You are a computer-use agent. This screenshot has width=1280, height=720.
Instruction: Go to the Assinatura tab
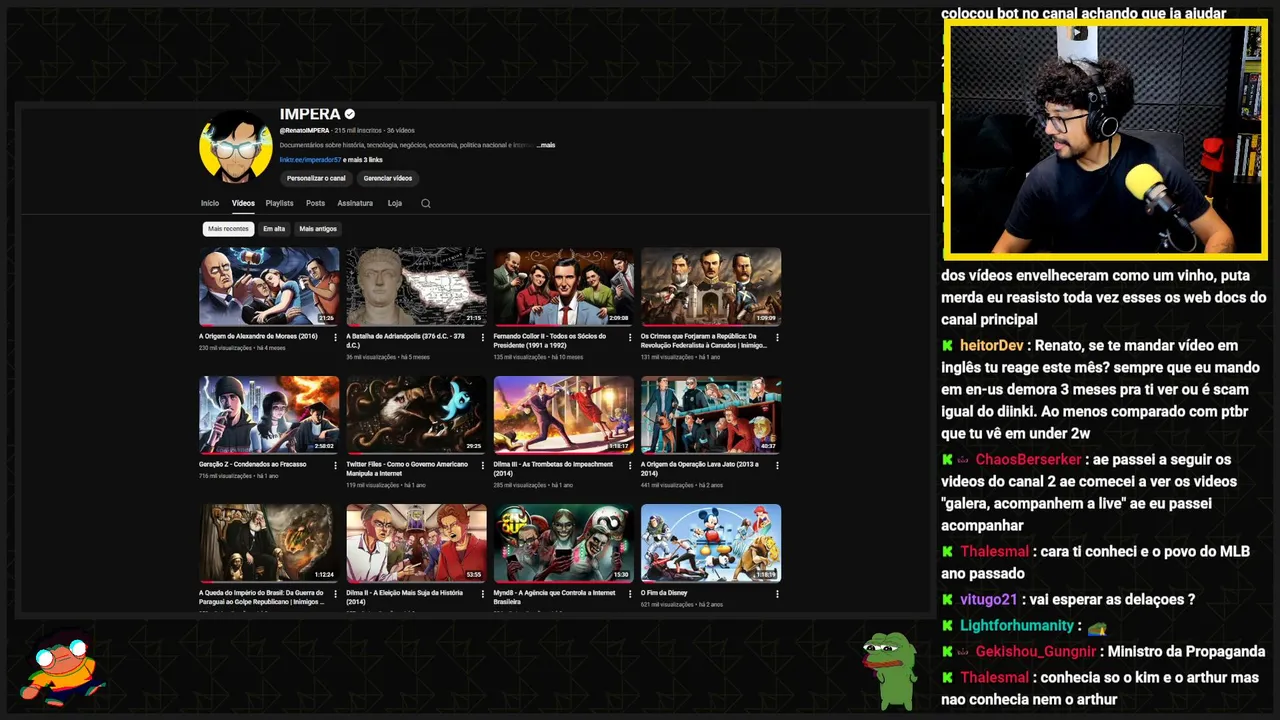click(x=355, y=203)
